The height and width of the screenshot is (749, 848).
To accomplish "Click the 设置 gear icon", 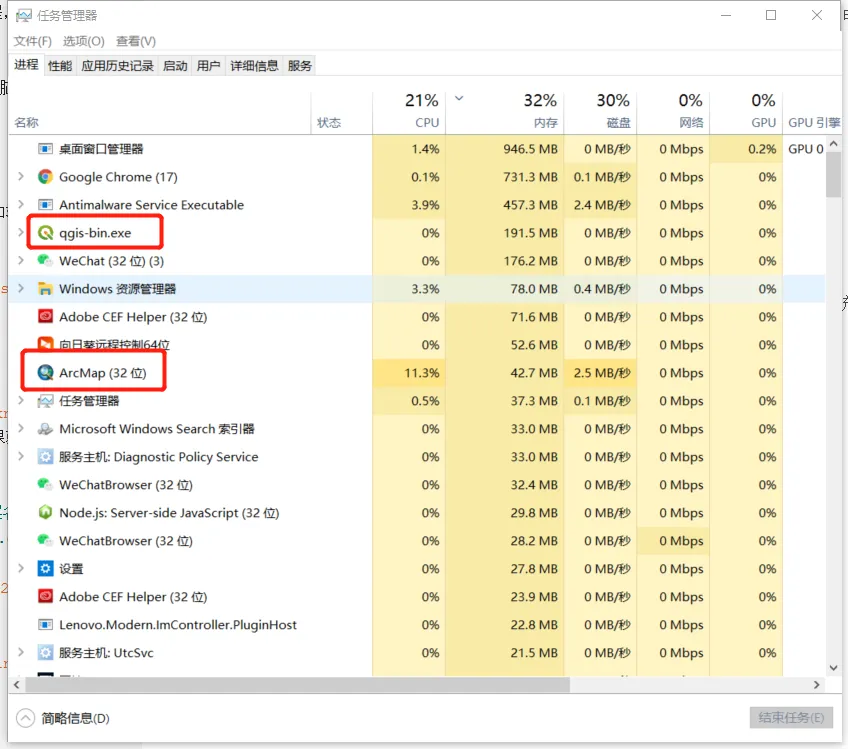I will pyautogui.click(x=45, y=569).
